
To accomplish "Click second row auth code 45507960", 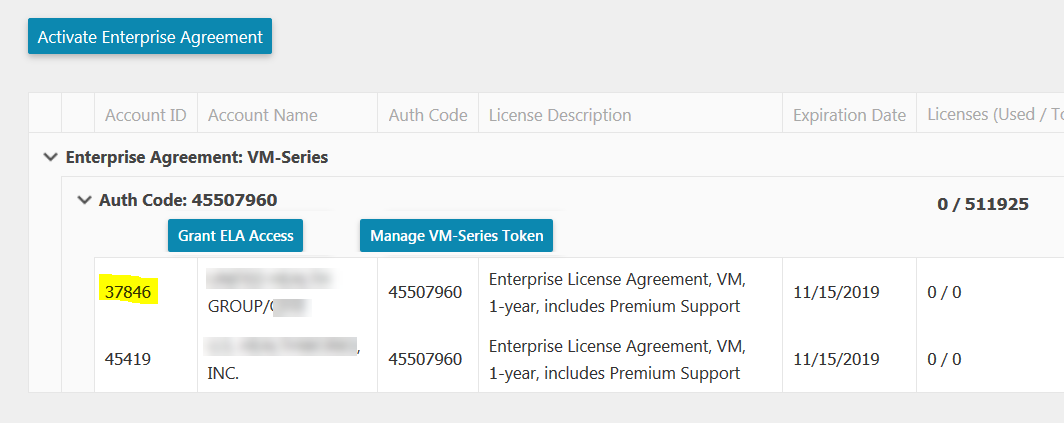I will point(426,358).
